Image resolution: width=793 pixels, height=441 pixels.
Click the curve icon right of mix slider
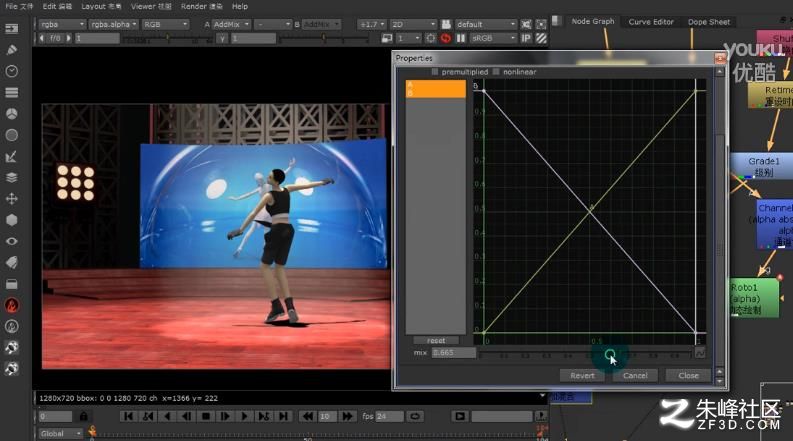pos(700,353)
